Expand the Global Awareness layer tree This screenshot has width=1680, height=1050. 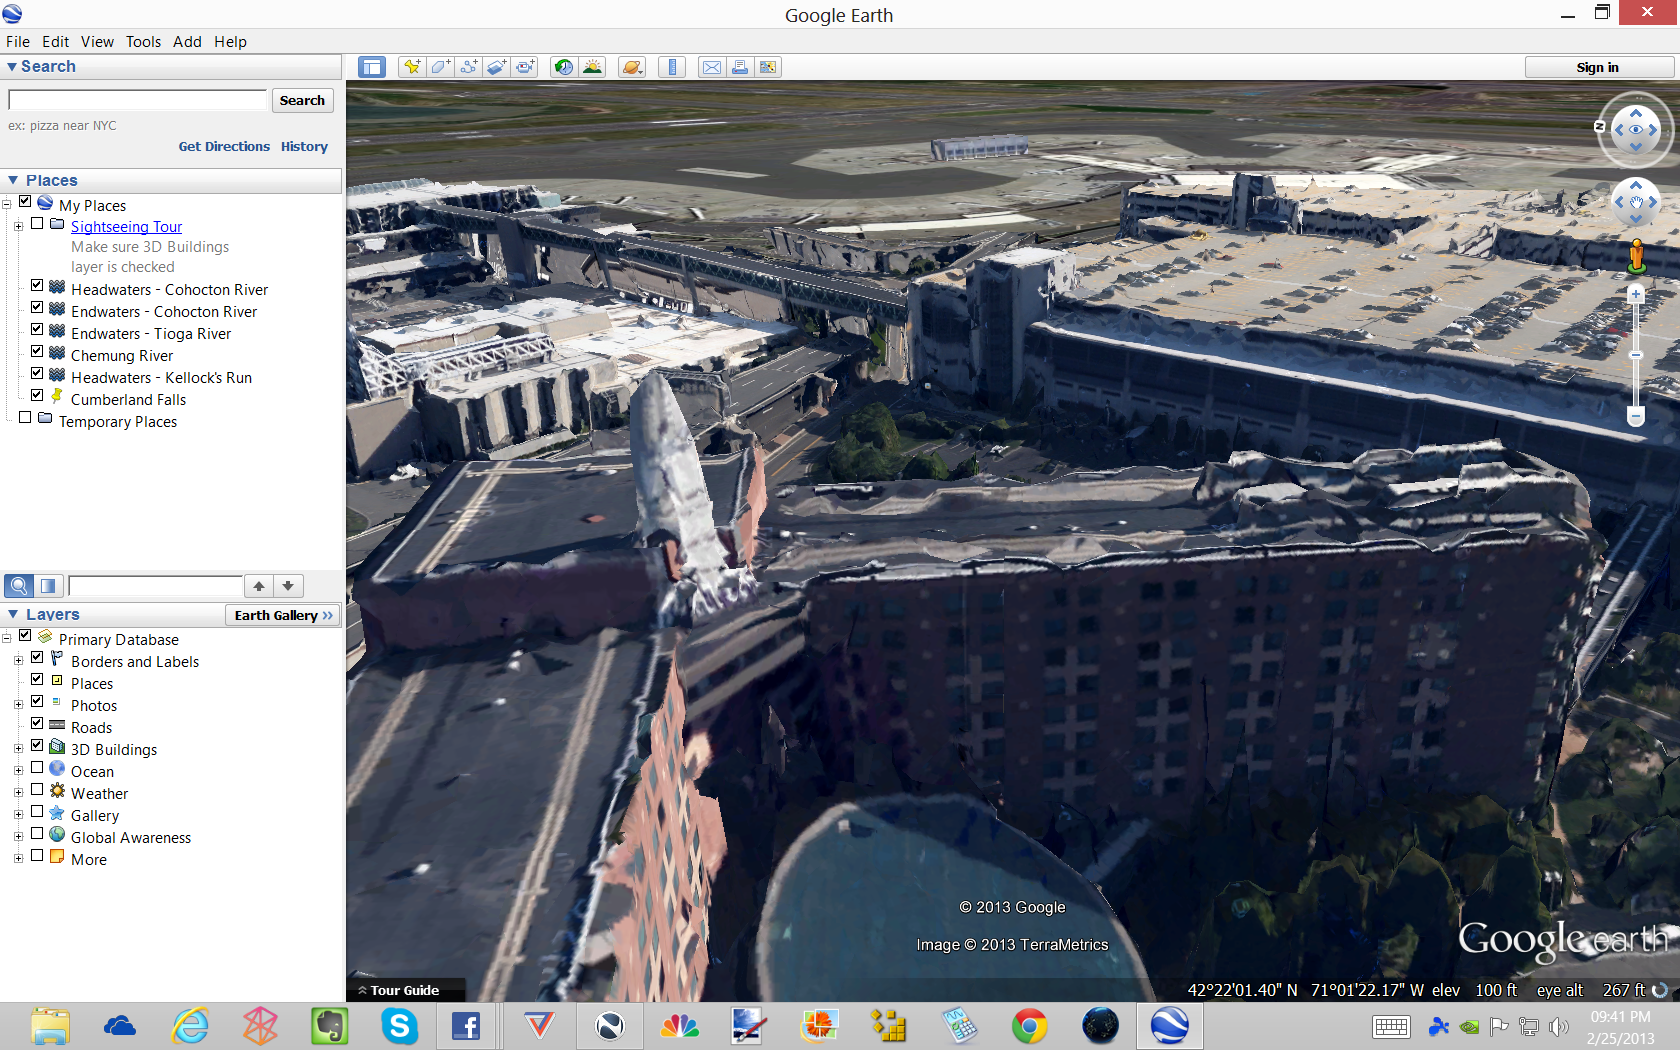[18, 837]
